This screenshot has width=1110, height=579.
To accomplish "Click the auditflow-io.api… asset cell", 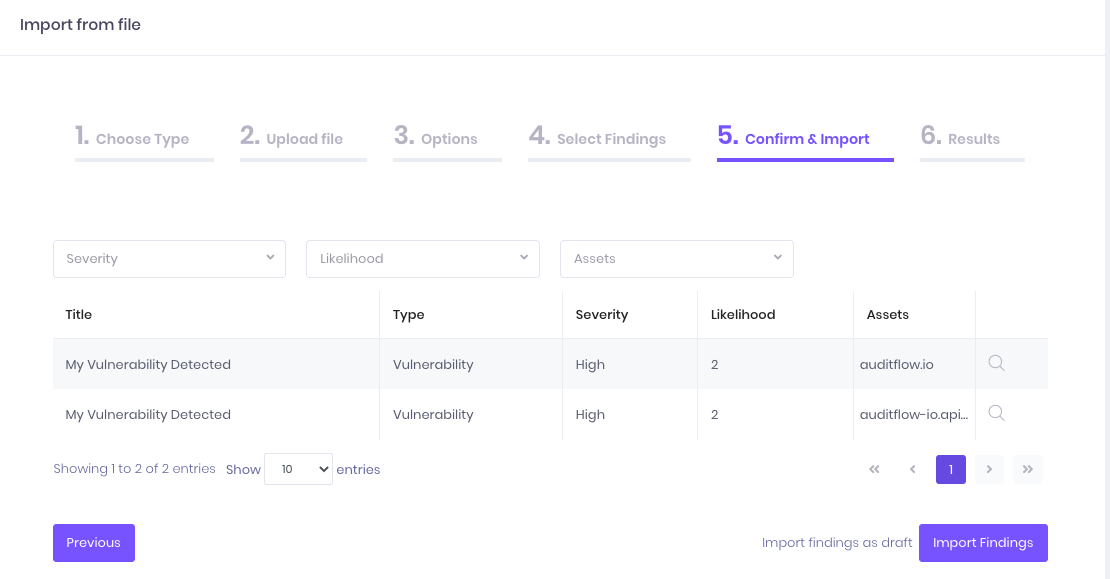I will click(x=914, y=415).
